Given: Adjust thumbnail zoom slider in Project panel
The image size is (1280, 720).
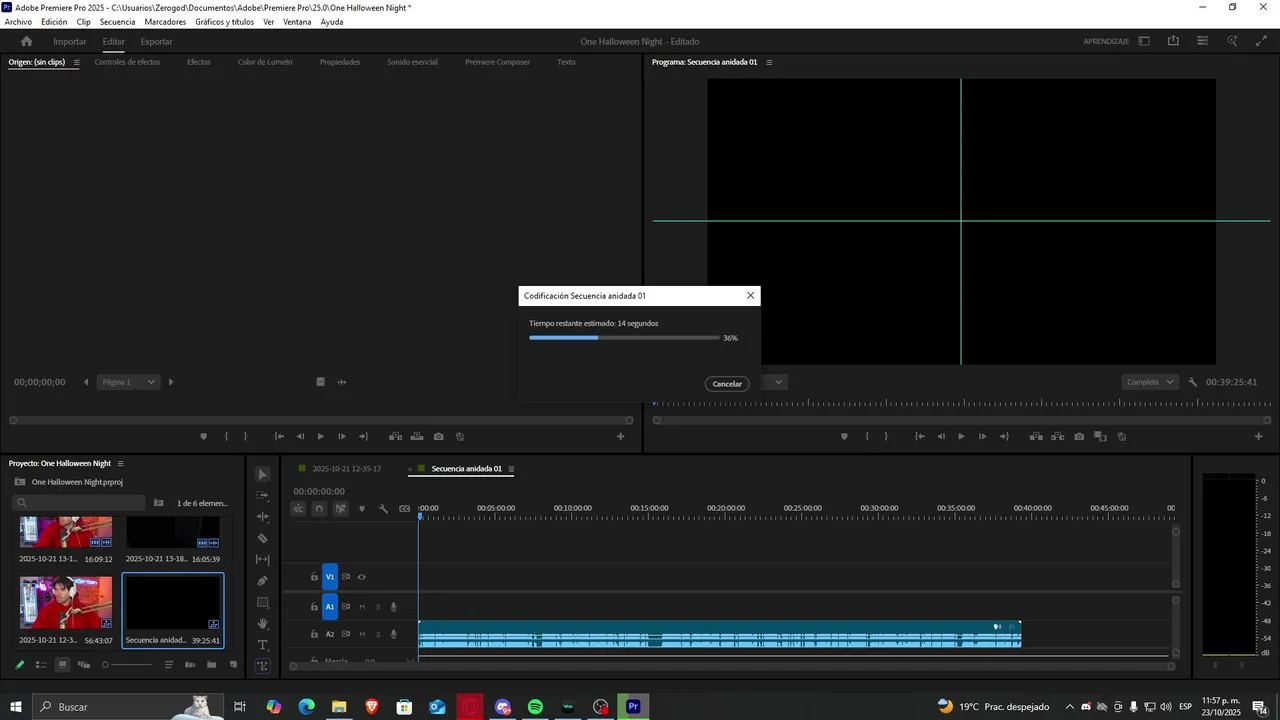Looking at the screenshot, I should click(127, 665).
